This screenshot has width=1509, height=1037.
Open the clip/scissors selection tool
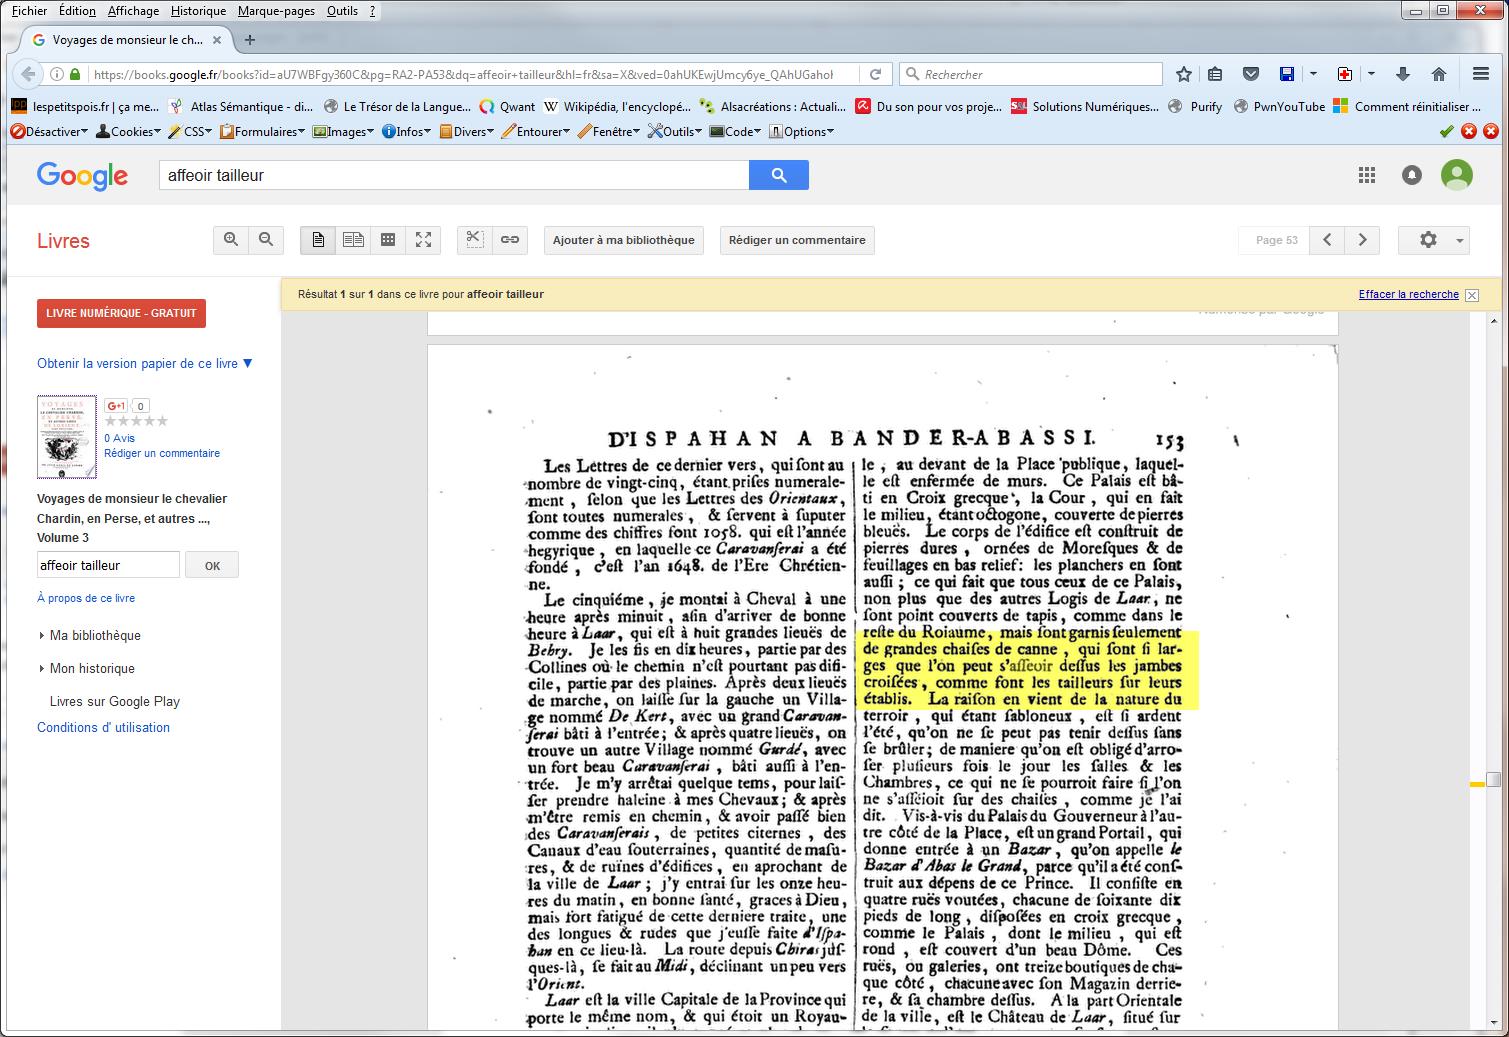point(474,240)
